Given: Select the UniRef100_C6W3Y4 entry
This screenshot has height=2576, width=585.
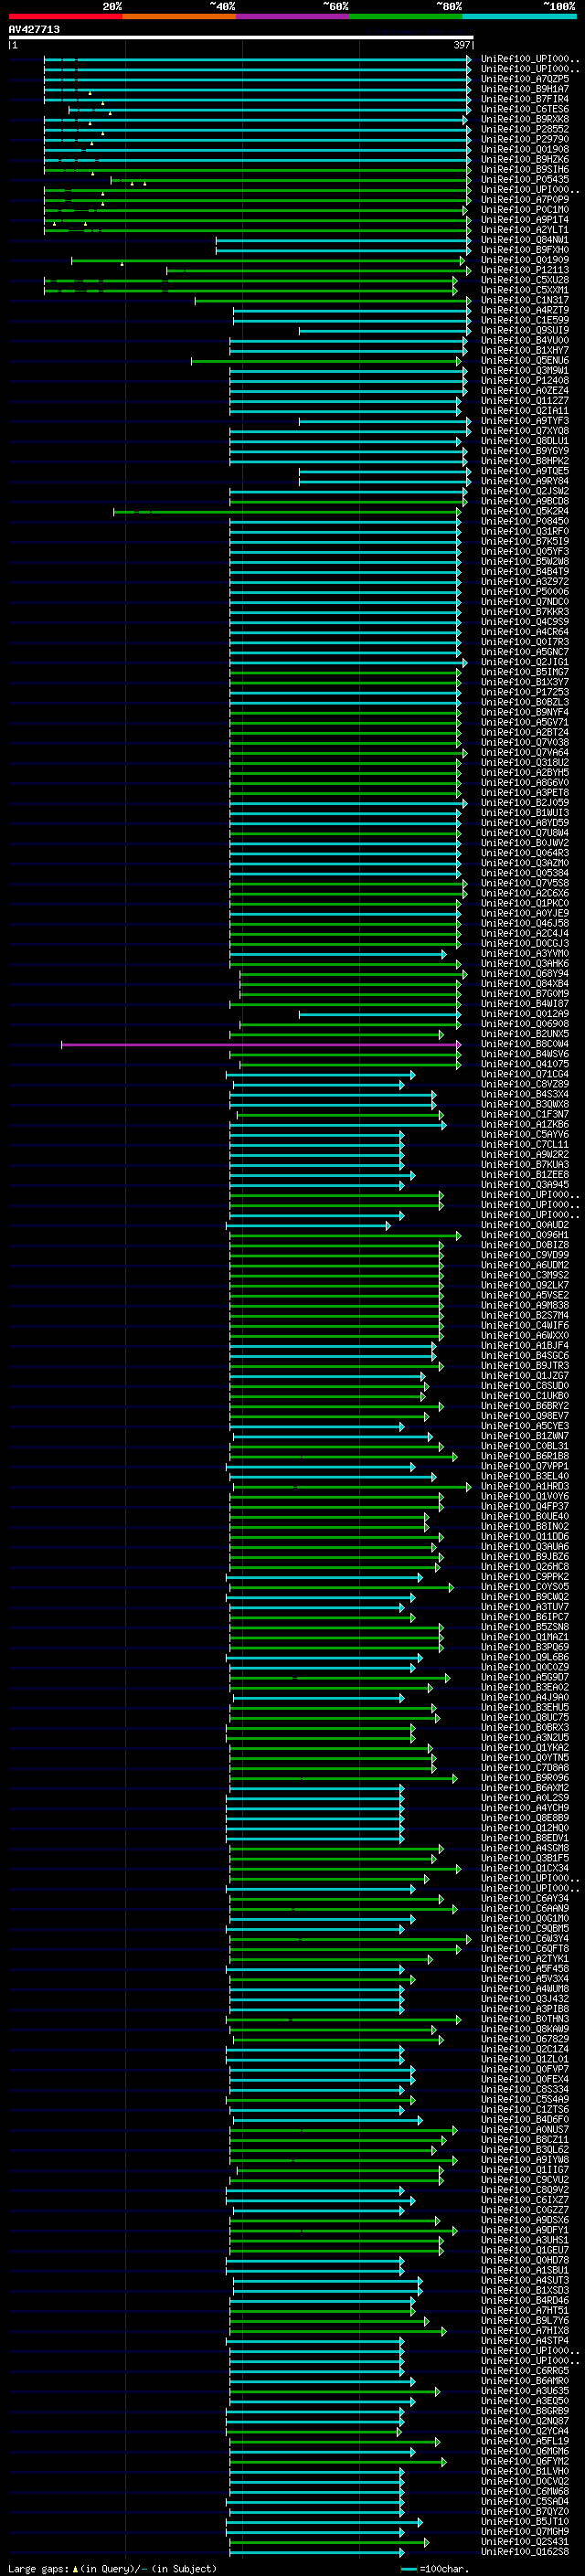Looking at the screenshot, I should tap(525, 1938).
